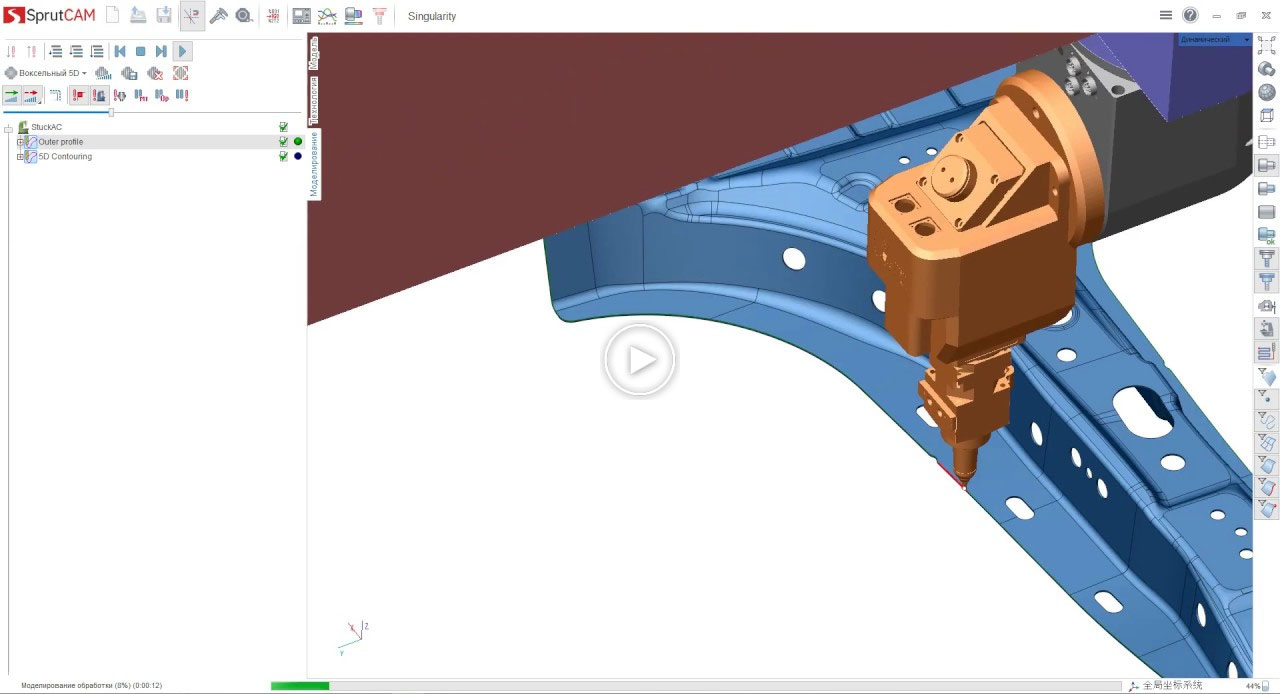Expand the Outer profile tree node
Viewport: 1280px width, 694px height.
pyautogui.click(x=19, y=142)
